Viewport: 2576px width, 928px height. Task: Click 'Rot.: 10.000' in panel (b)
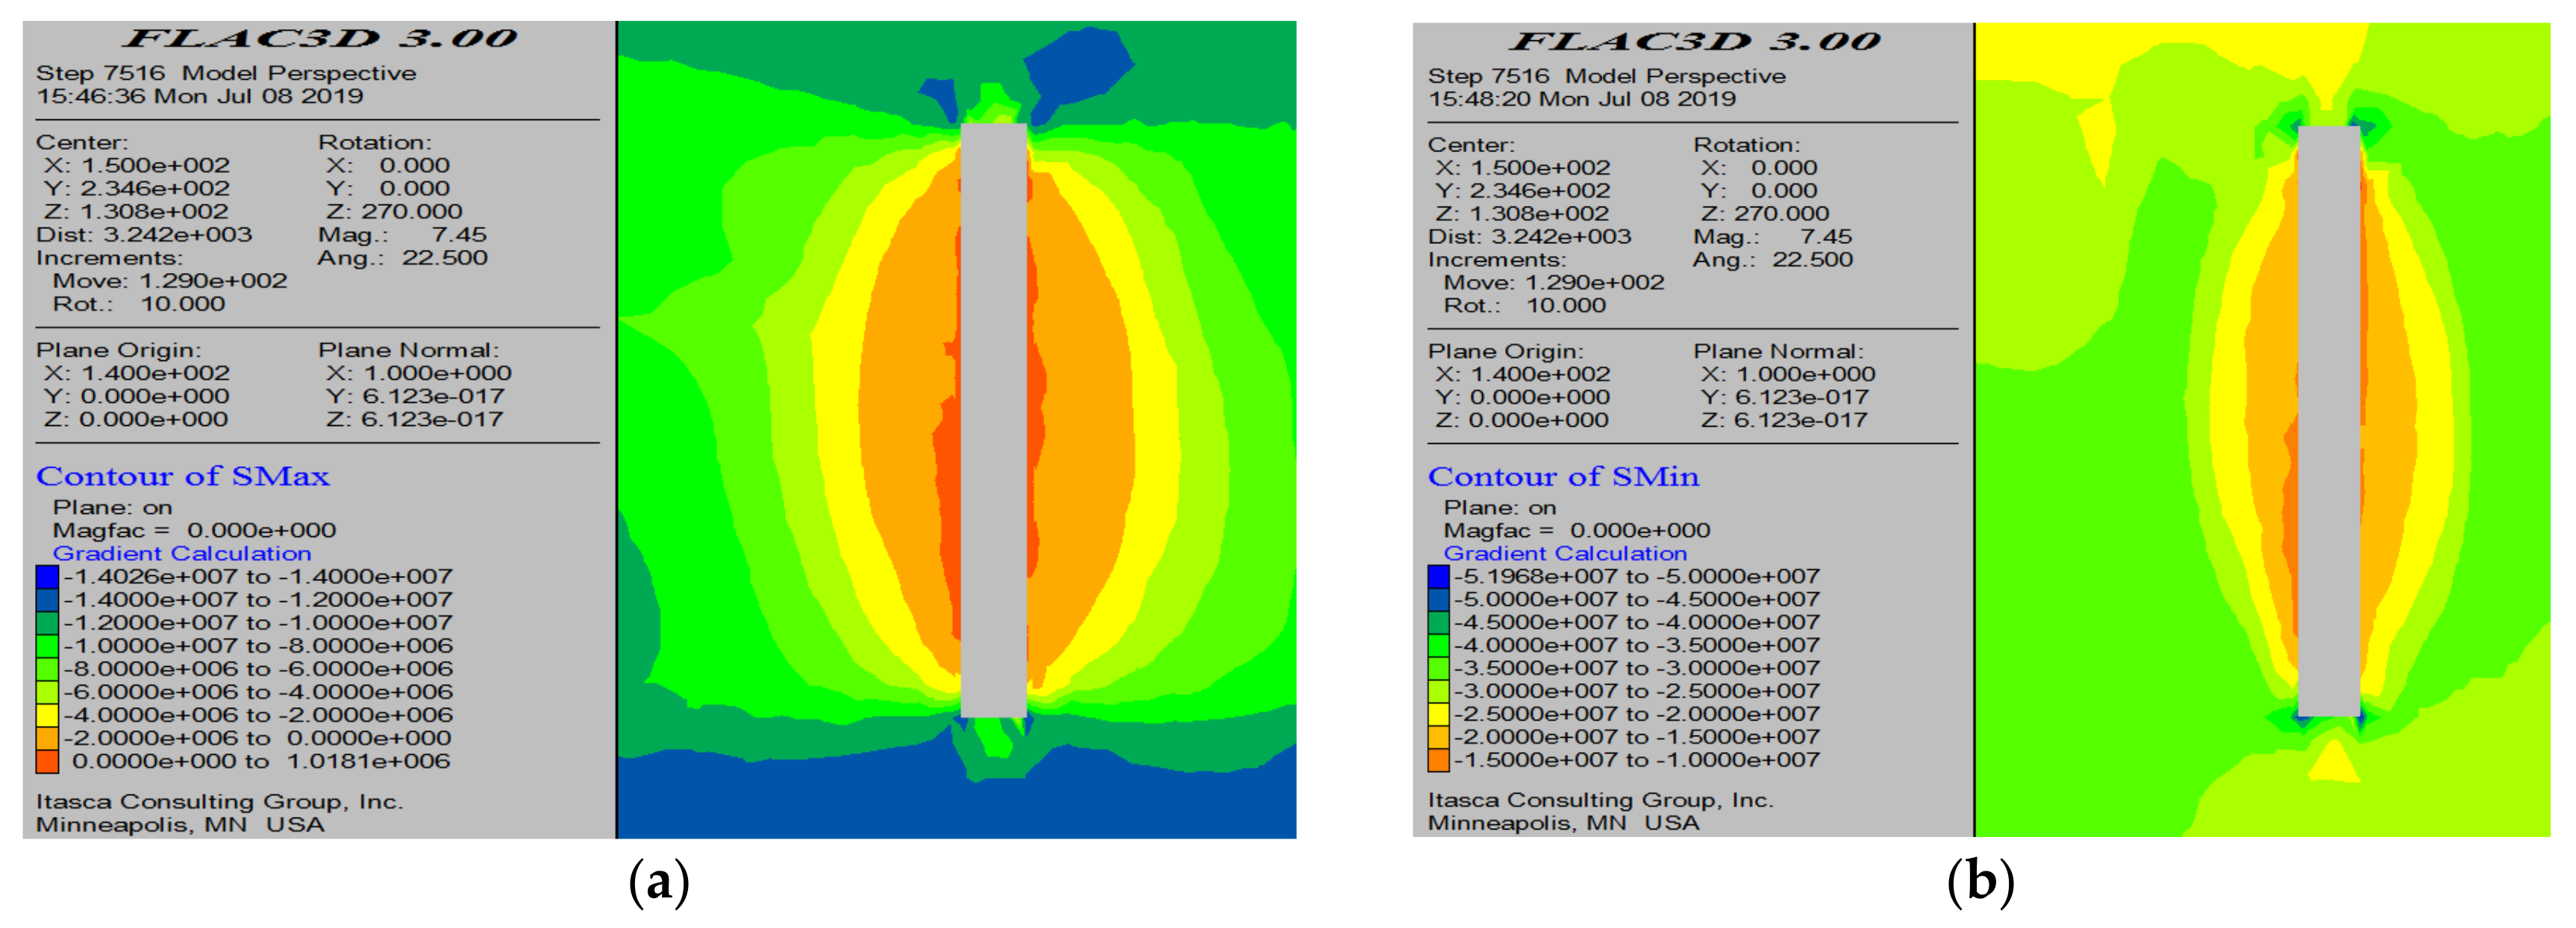(1524, 306)
